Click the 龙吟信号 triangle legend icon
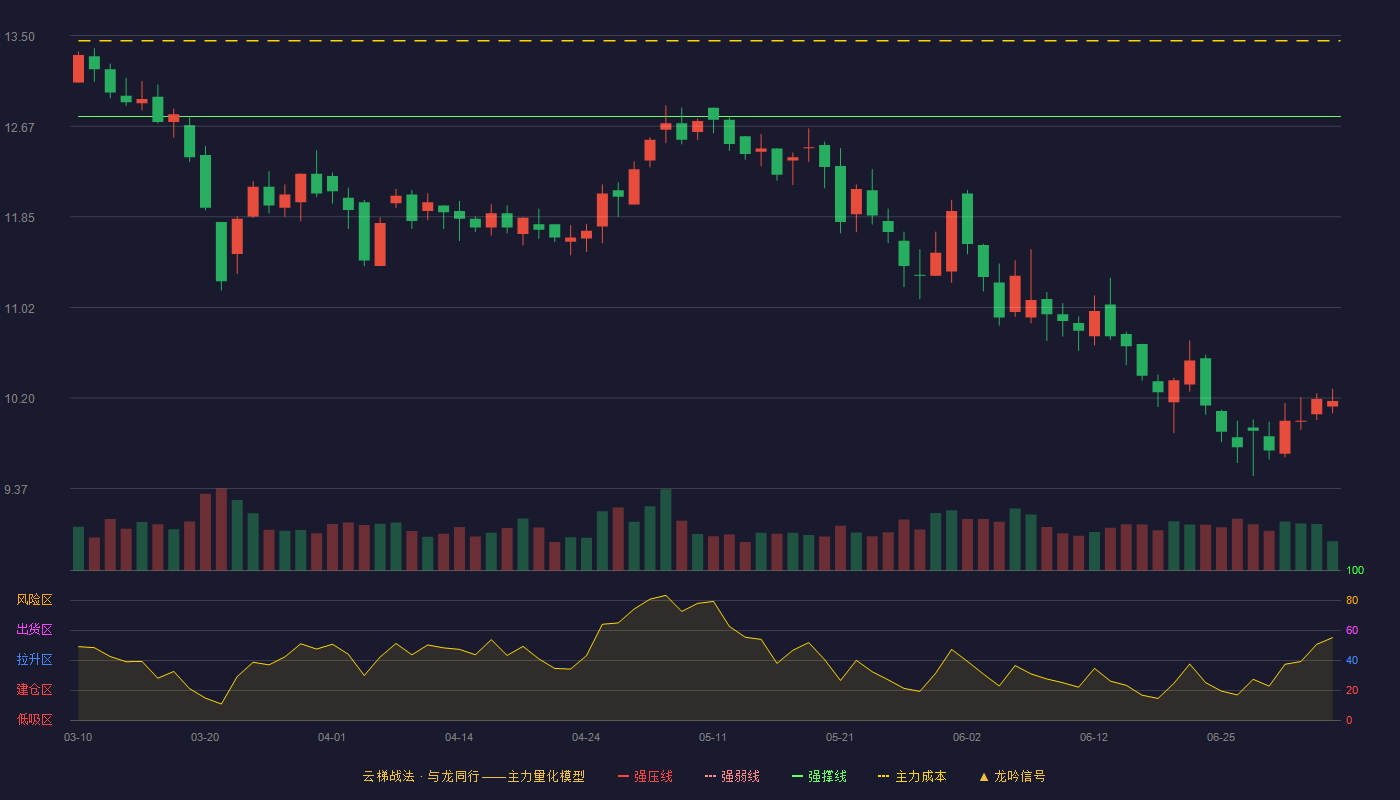This screenshot has height=800, width=1400. click(983, 776)
